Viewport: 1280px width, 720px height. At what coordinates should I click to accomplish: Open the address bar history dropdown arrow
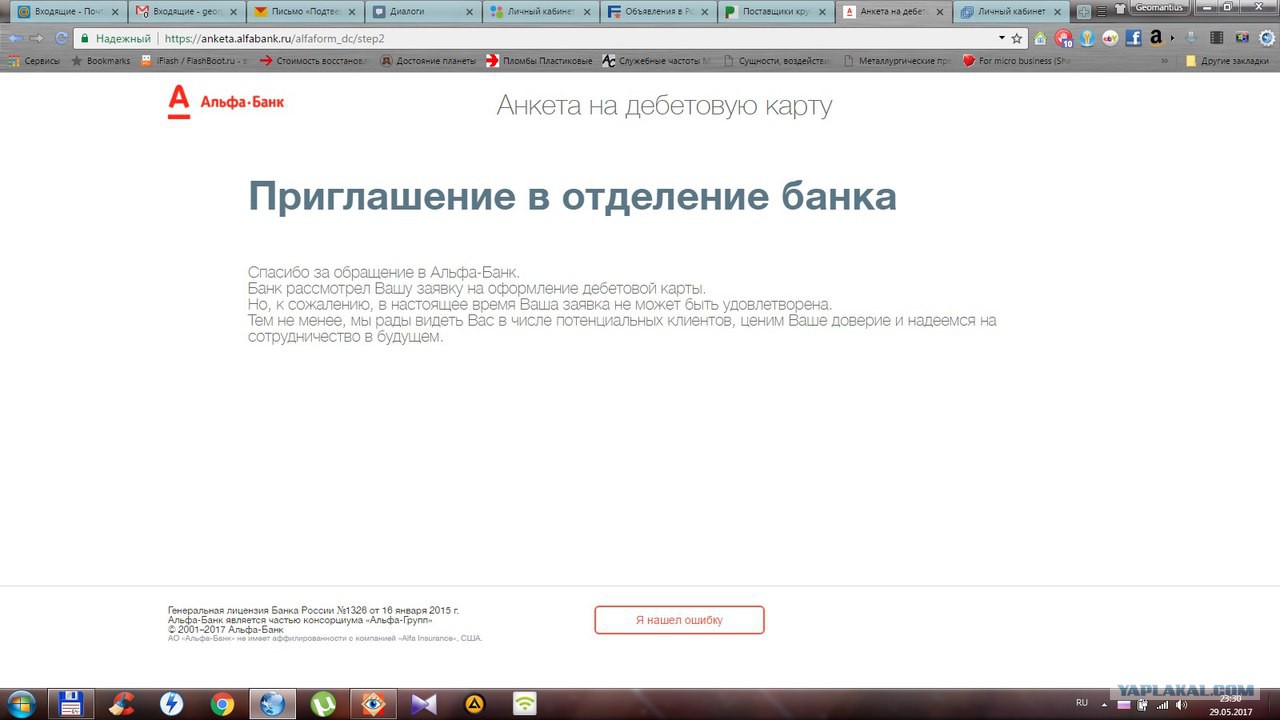pyautogui.click(x=1002, y=38)
